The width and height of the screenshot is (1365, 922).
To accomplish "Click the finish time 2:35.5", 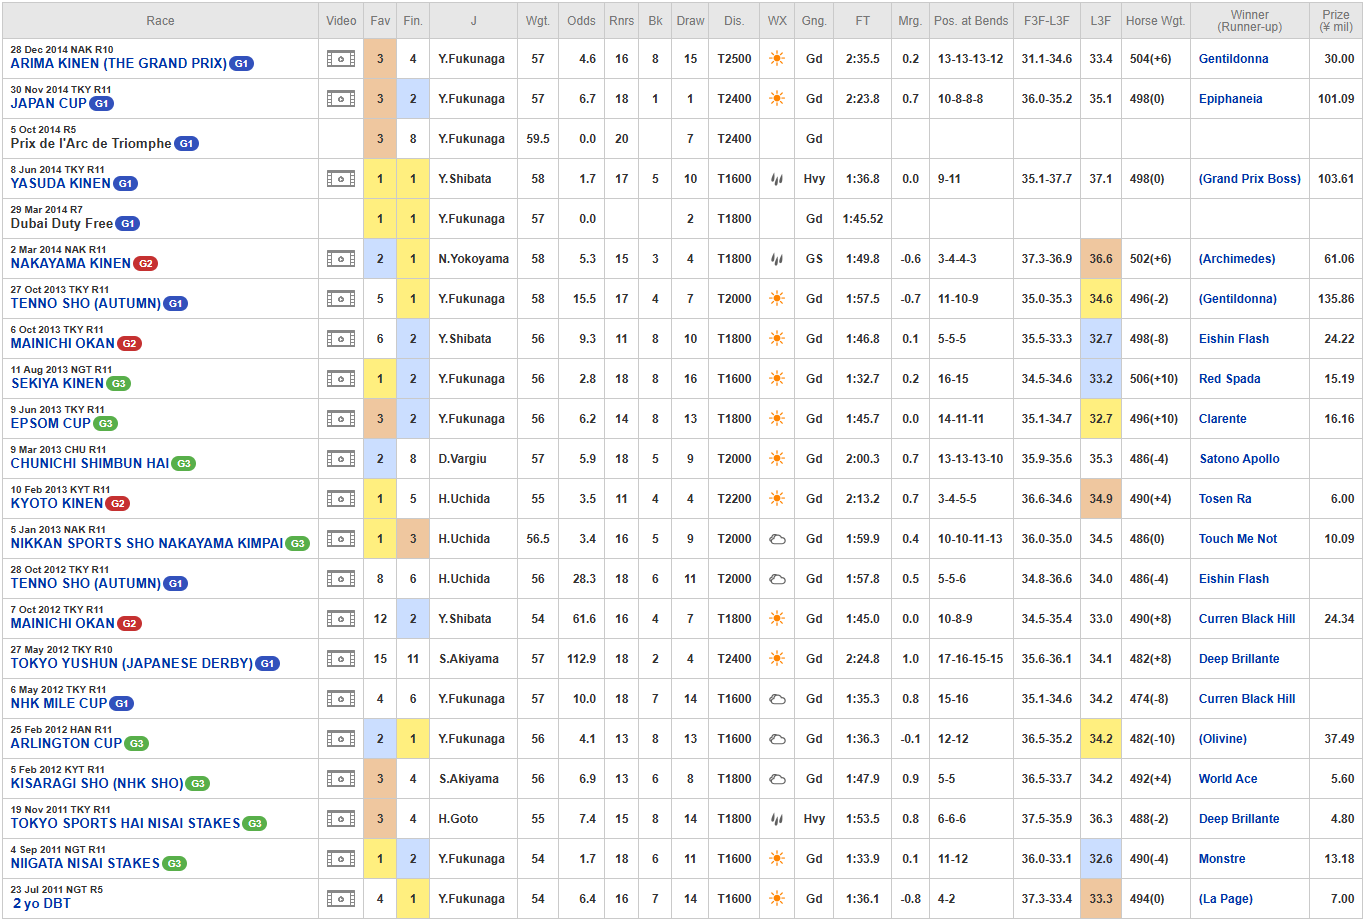I will tap(863, 59).
